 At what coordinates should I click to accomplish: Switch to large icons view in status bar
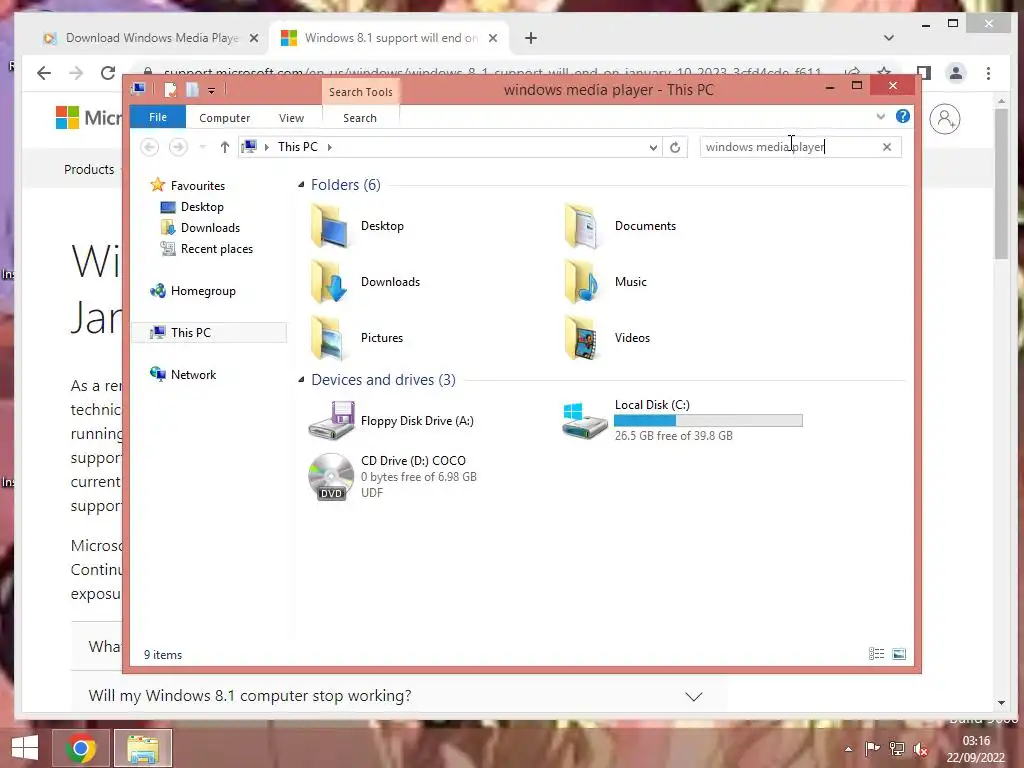pos(899,654)
